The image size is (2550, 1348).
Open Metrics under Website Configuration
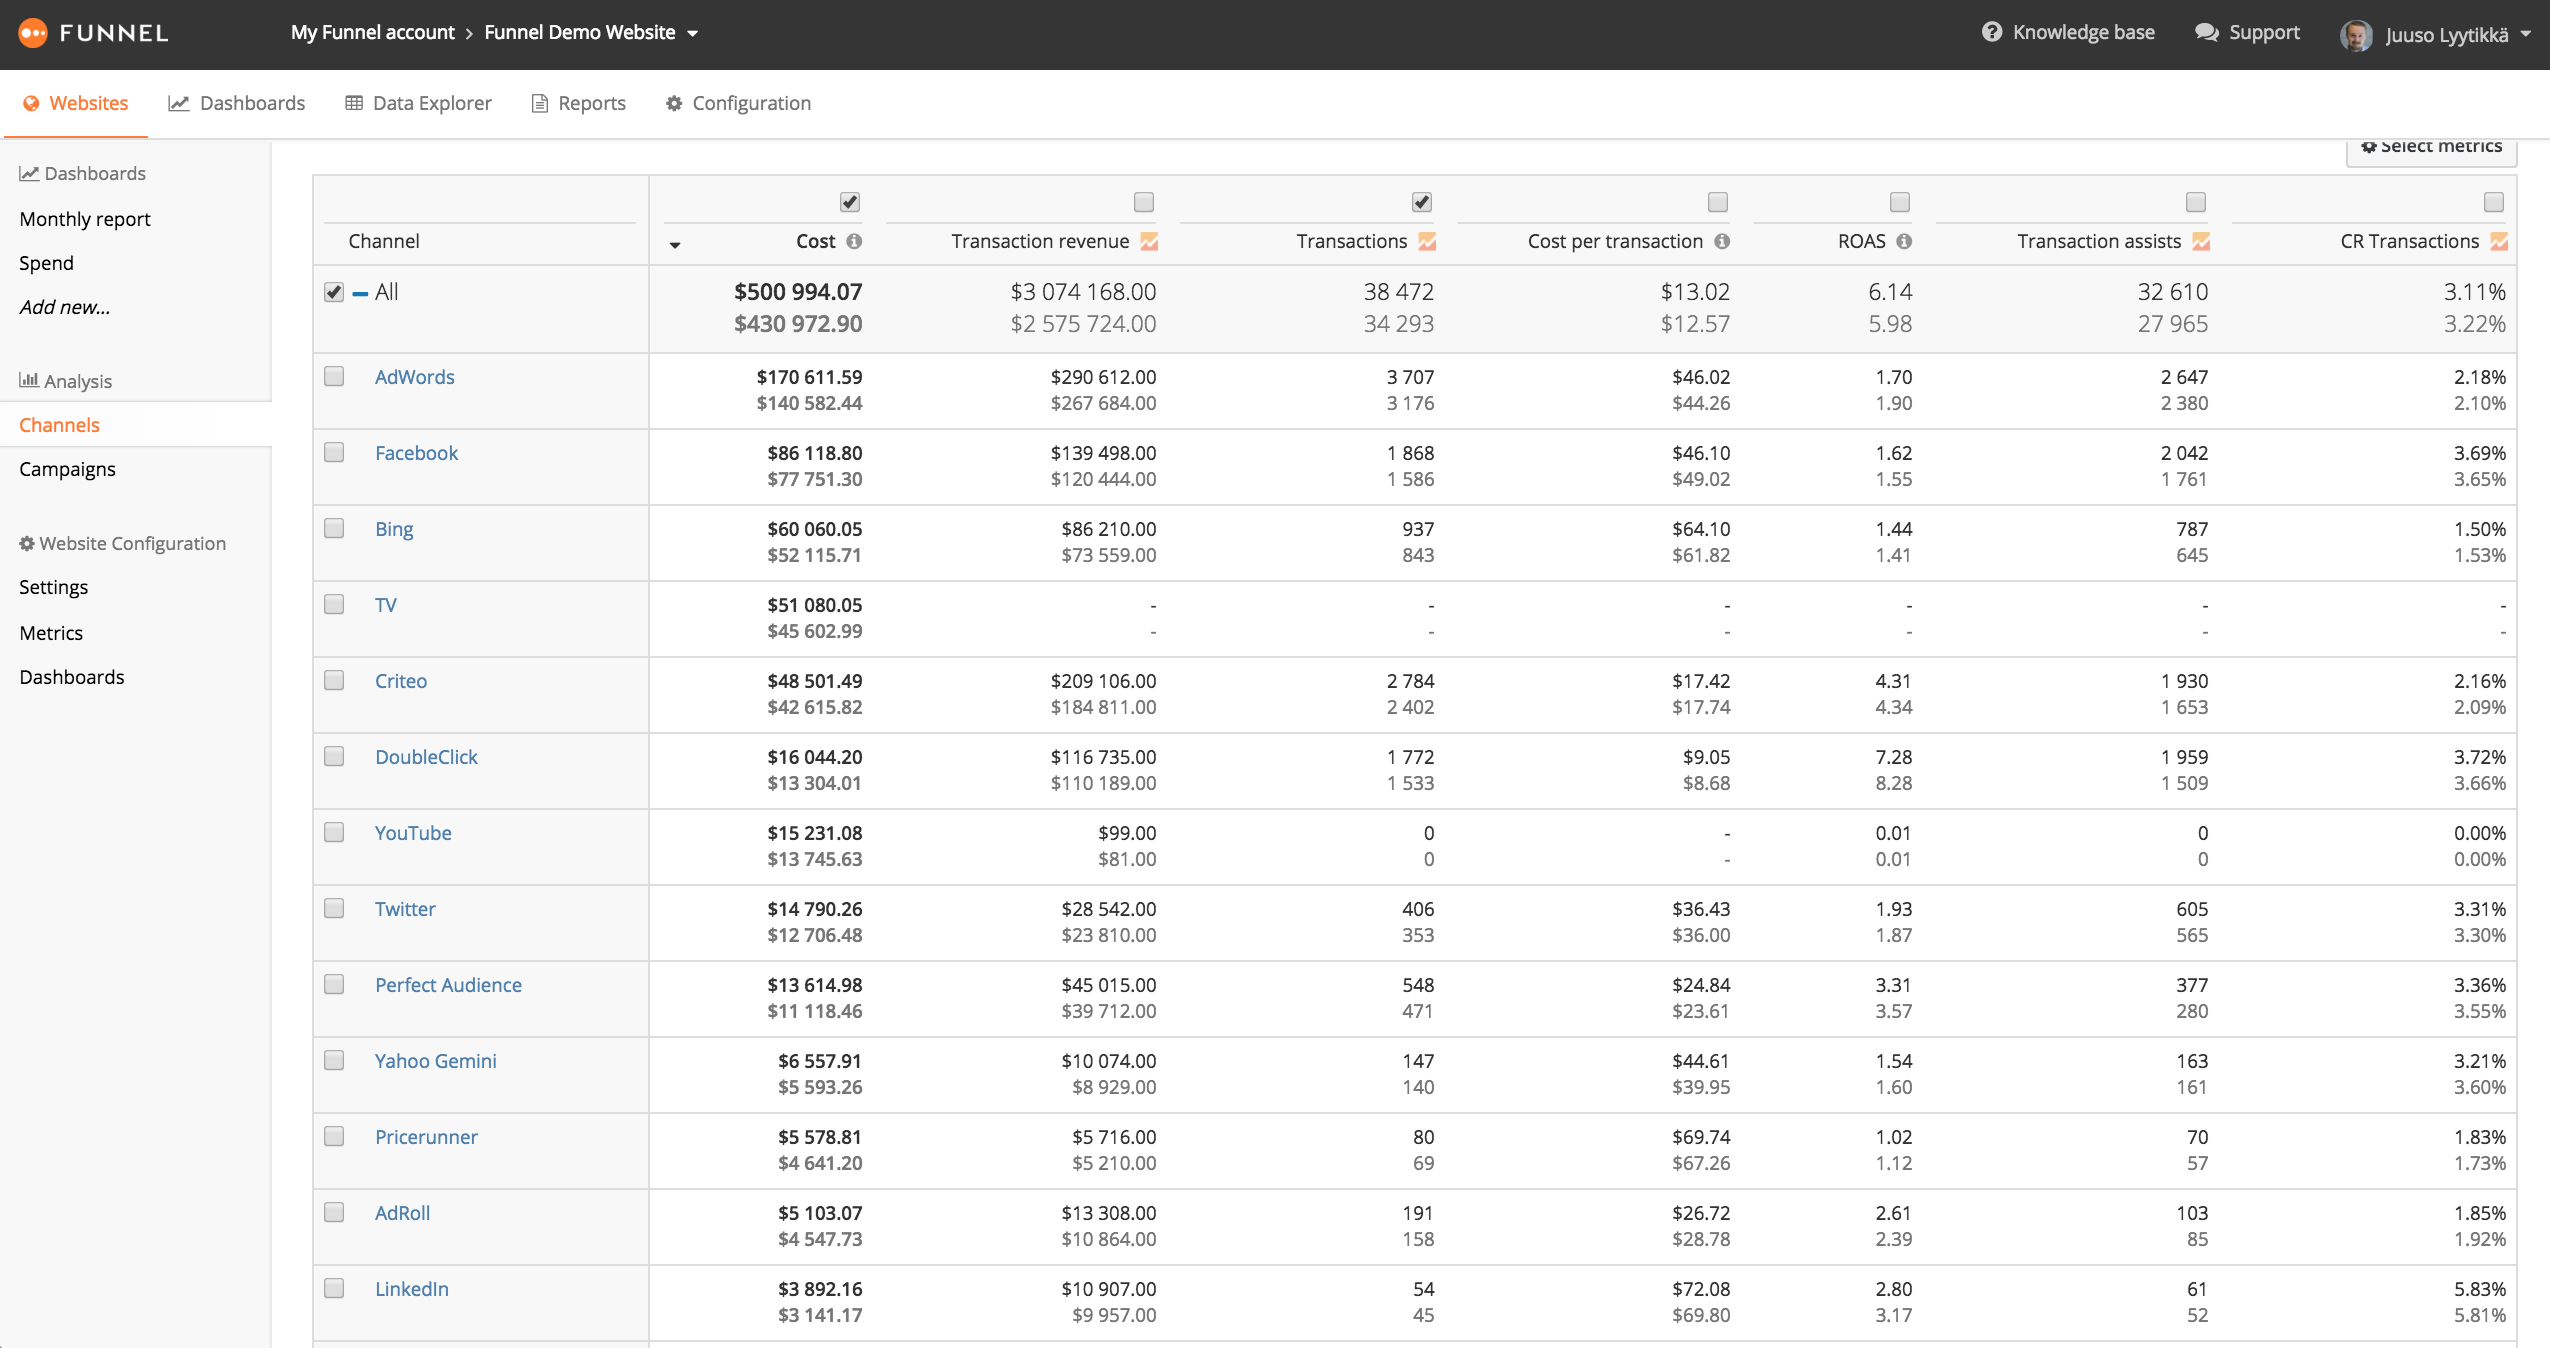click(51, 633)
